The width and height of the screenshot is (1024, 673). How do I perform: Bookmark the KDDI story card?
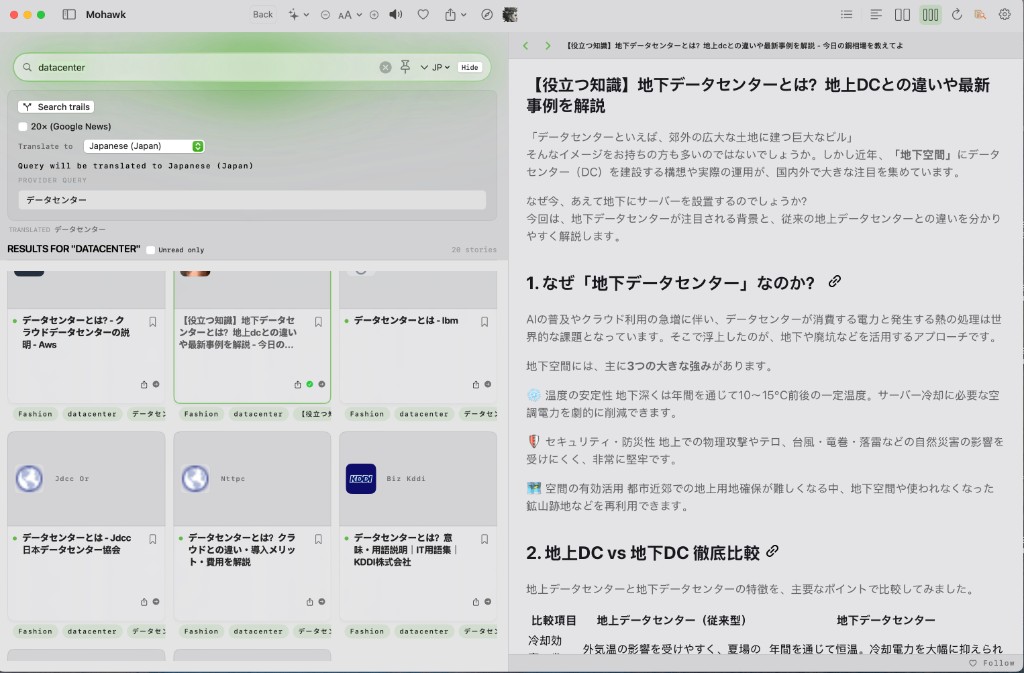coord(484,539)
